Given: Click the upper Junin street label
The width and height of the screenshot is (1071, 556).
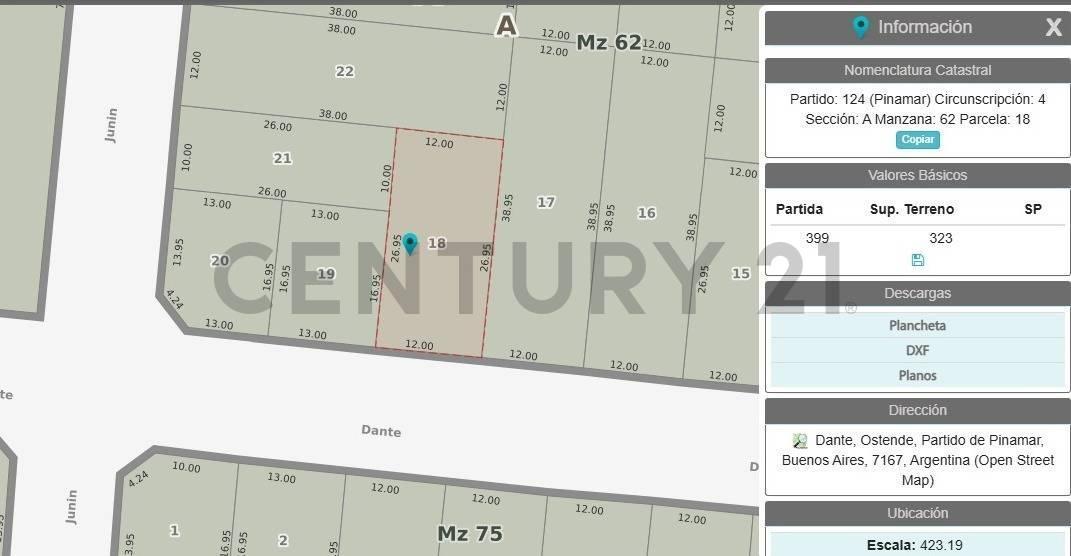Looking at the screenshot, I should point(111,126).
